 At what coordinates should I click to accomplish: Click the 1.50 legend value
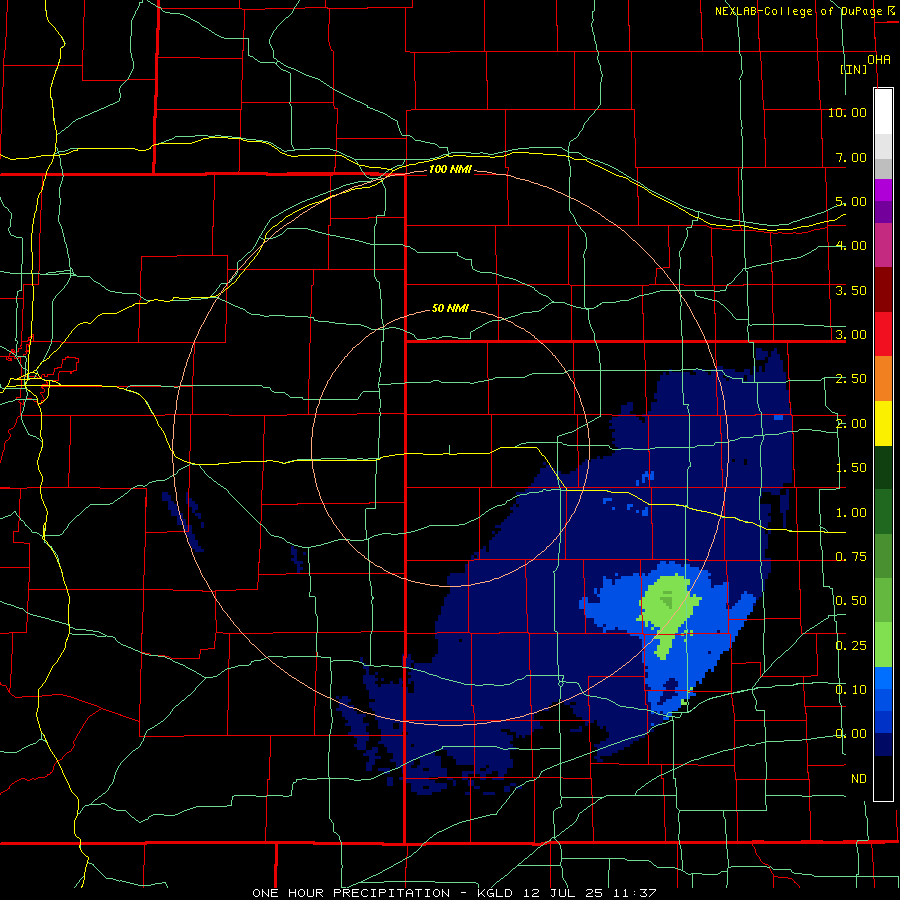(x=851, y=468)
